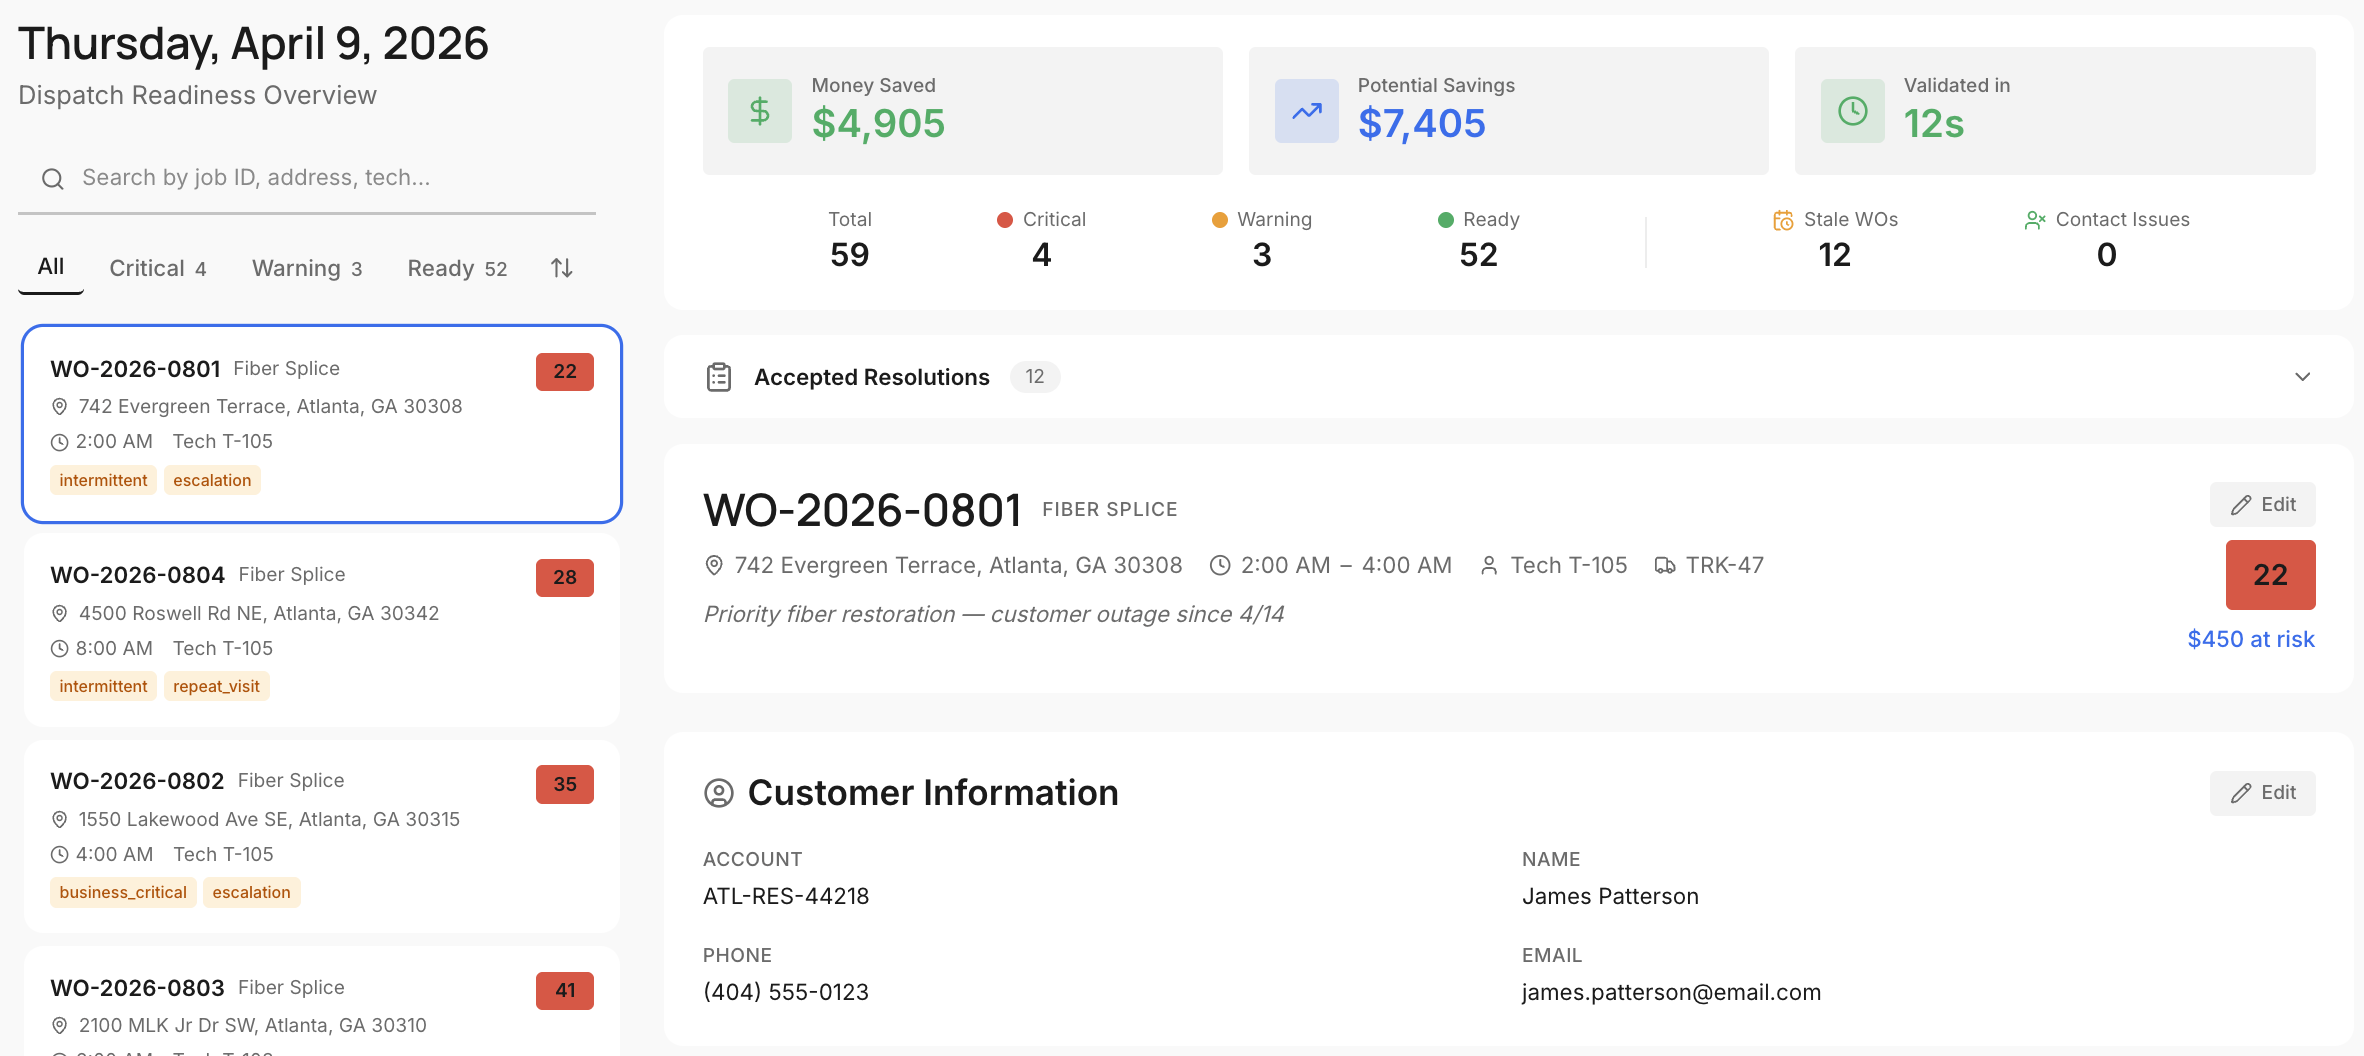
Task: Switch to the Ready 52 tab
Action: (x=458, y=268)
